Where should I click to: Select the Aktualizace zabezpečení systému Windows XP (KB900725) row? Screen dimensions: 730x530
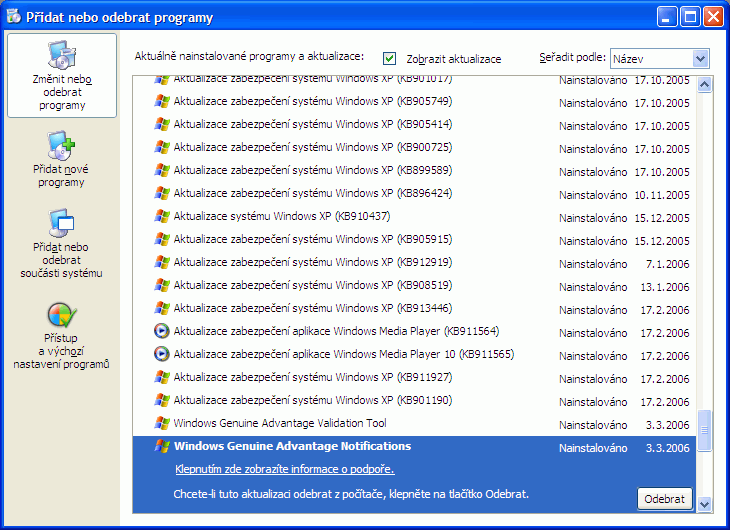(414, 147)
